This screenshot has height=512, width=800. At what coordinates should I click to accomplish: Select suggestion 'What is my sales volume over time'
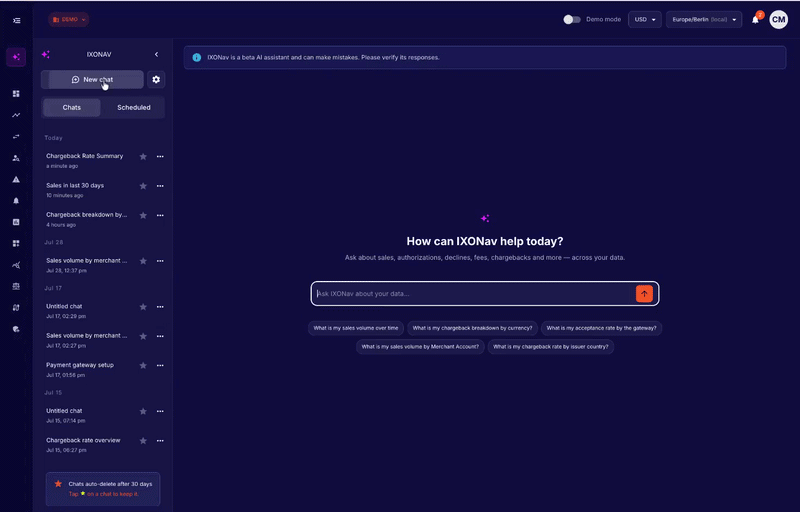(356, 328)
